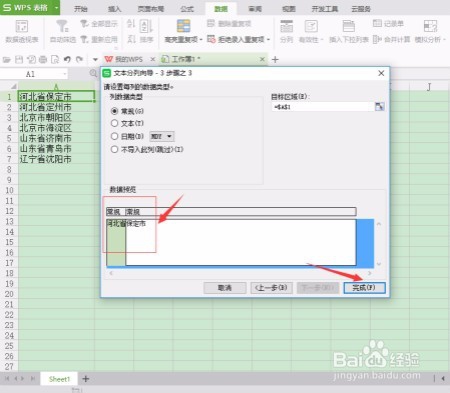Select the 不导入此列(跳过) radio option
This screenshot has height=393, width=450.
(x=114, y=149)
